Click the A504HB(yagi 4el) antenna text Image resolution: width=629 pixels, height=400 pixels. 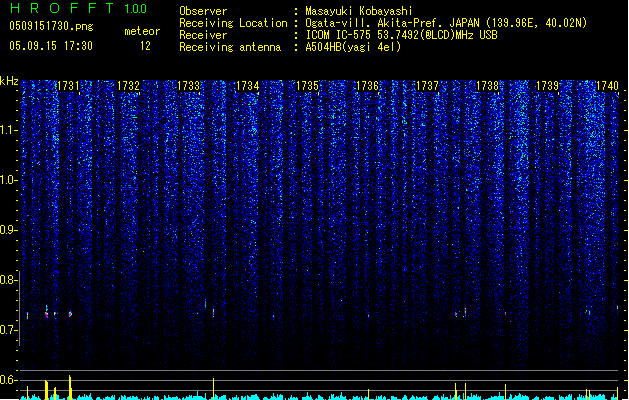353,47
